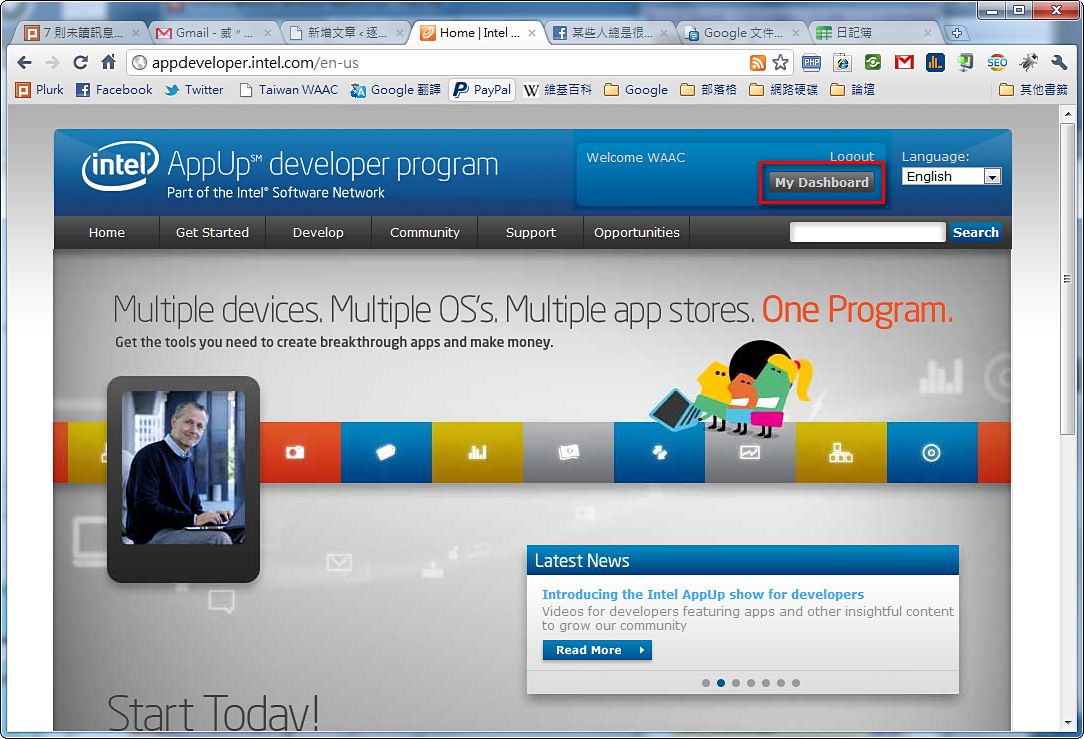Click the yellow bar chart tile
The image size is (1084, 739).
[477, 452]
